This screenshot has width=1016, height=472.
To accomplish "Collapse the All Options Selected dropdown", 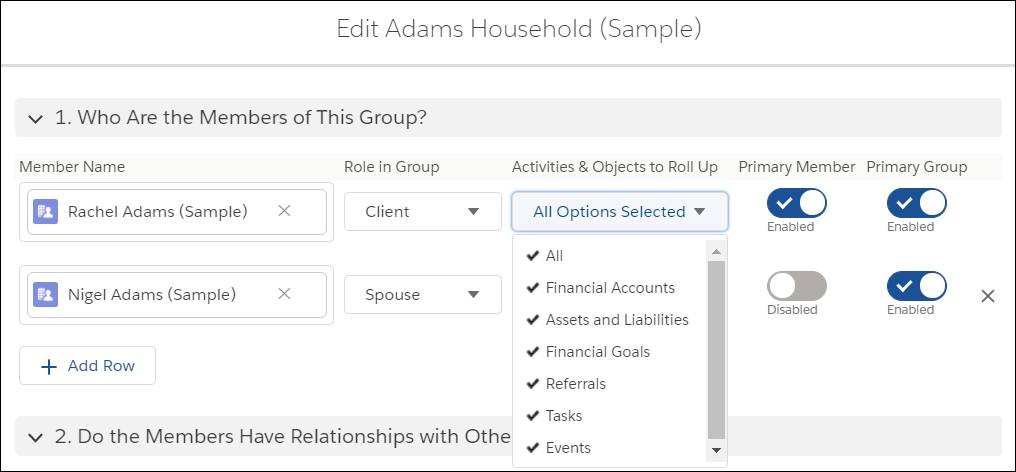I will point(619,211).
